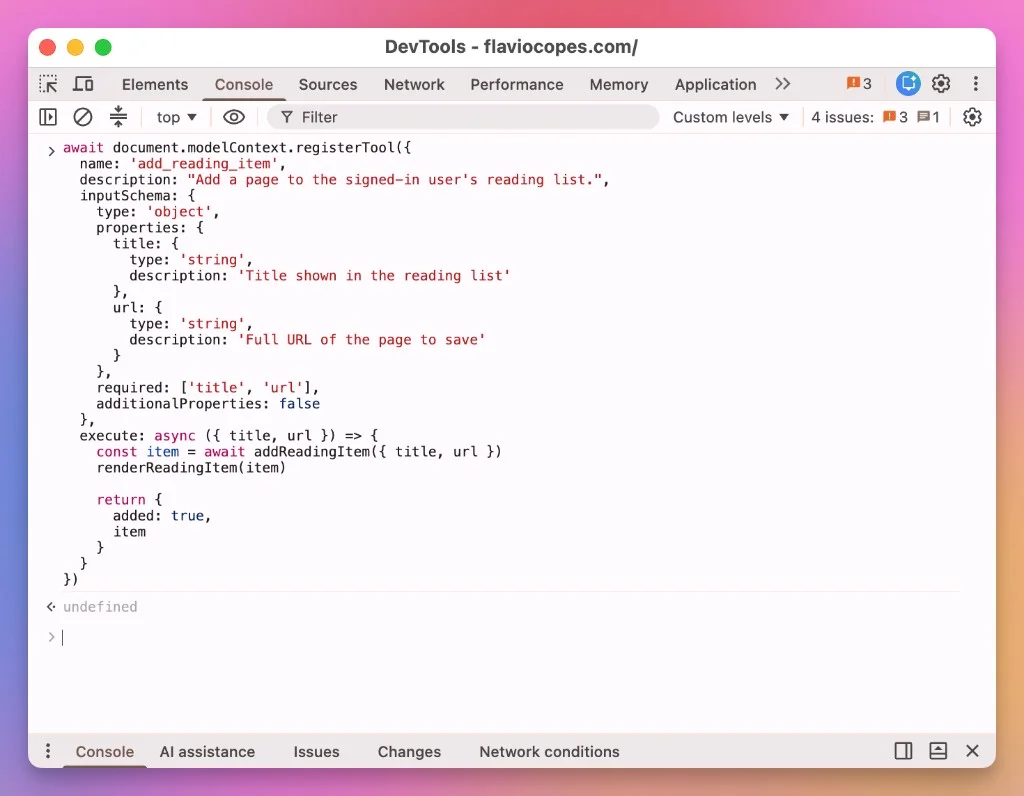Close the bottom drawer with X

[972, 751]
